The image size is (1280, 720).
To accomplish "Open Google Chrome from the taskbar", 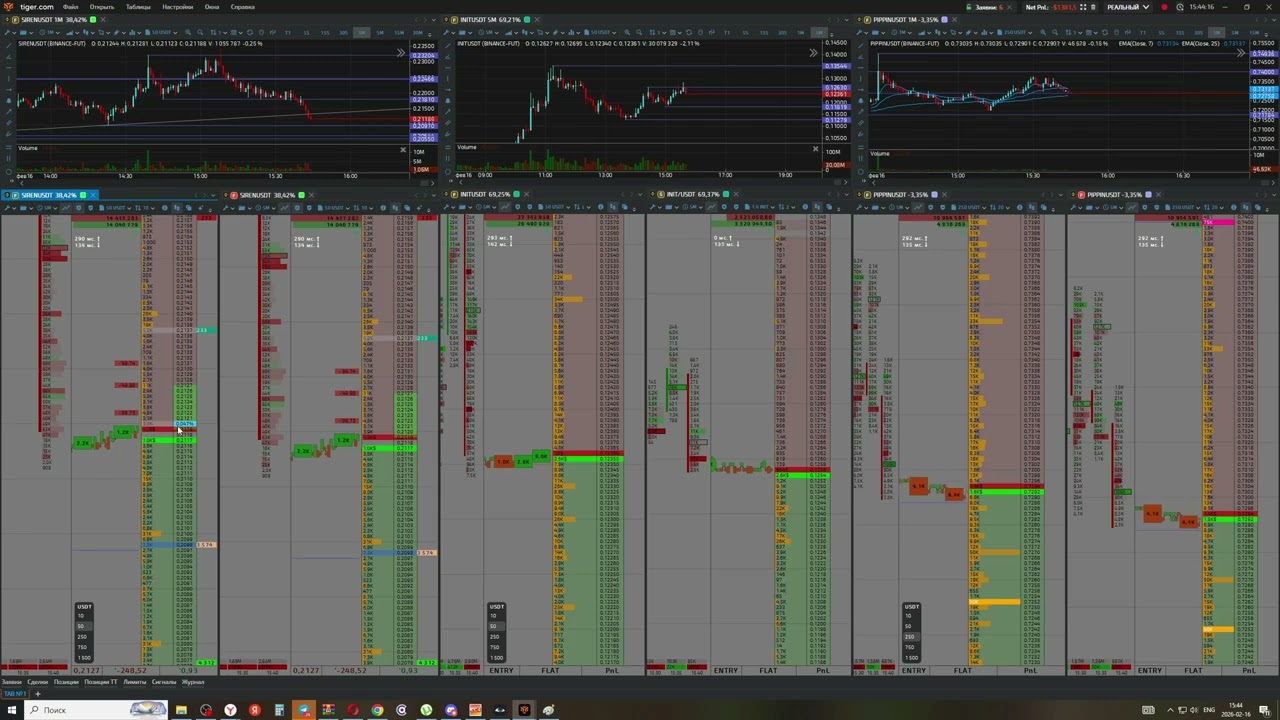I will (x=377, y=710).
